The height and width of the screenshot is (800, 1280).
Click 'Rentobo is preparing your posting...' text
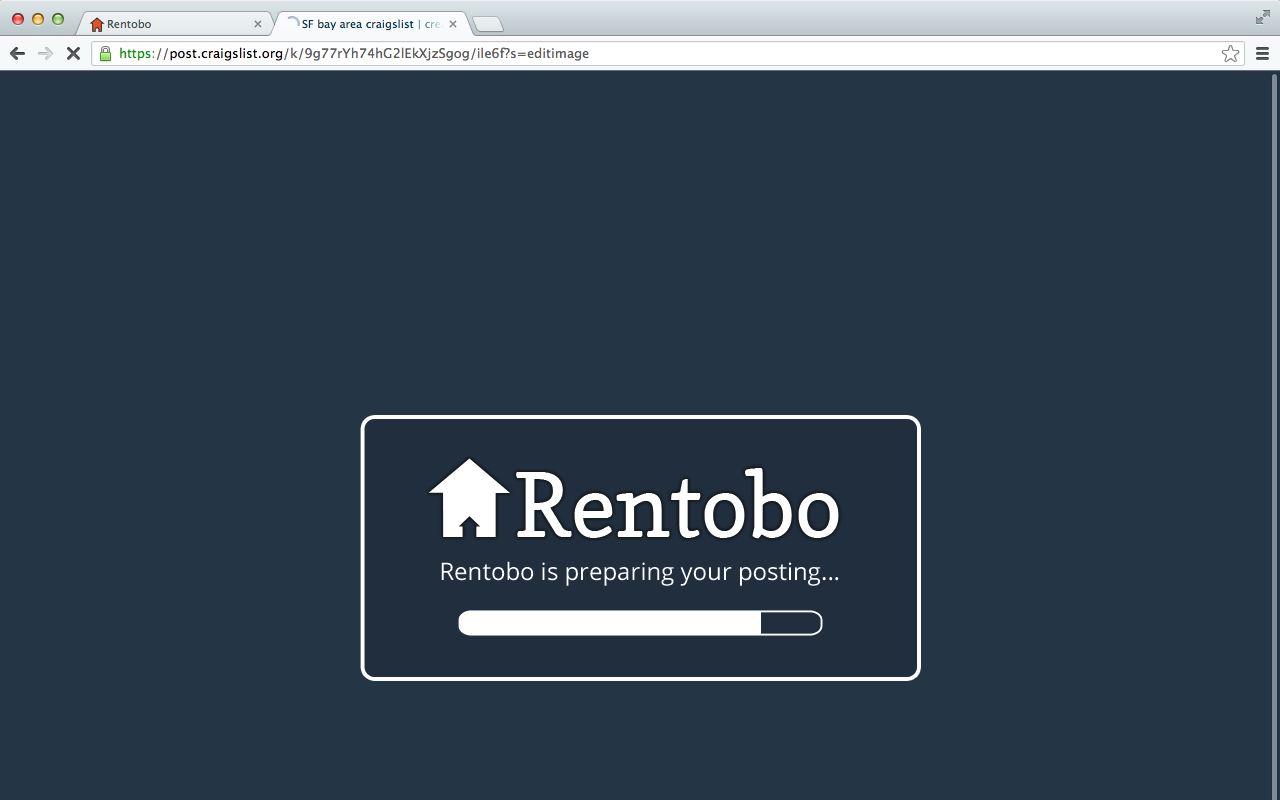640,572
